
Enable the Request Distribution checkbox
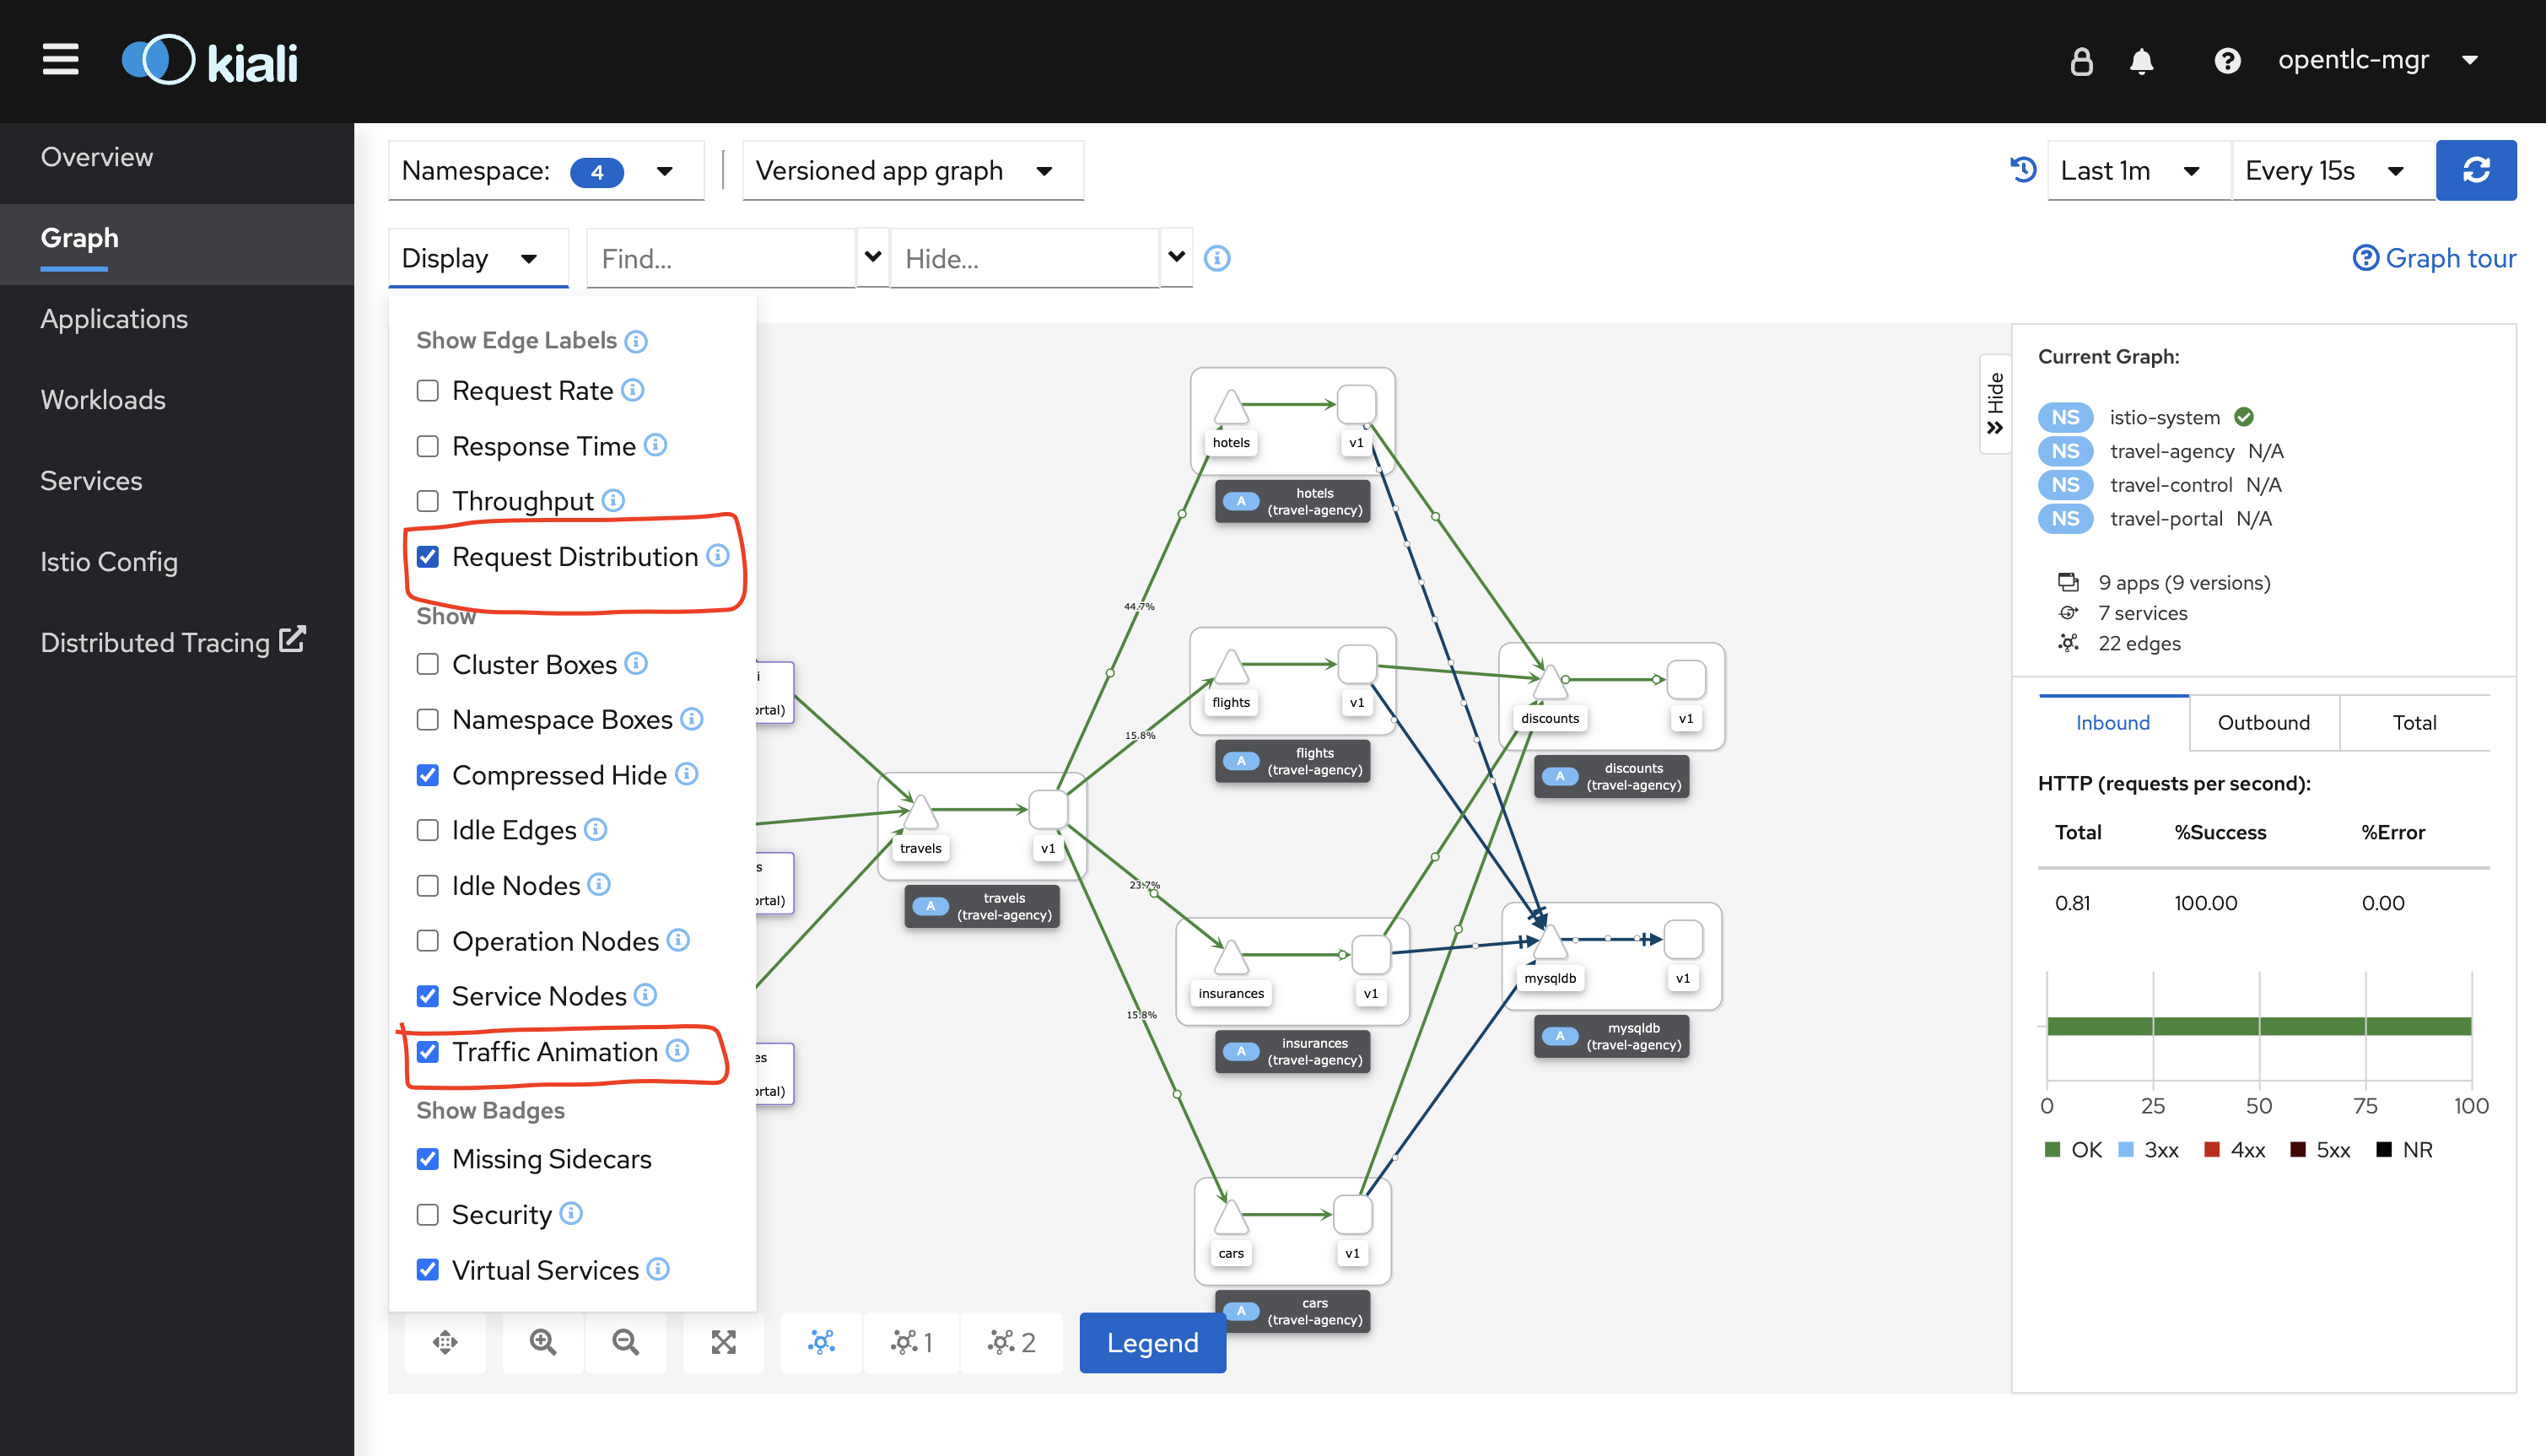pyautogui.click(x=429, y=556)
